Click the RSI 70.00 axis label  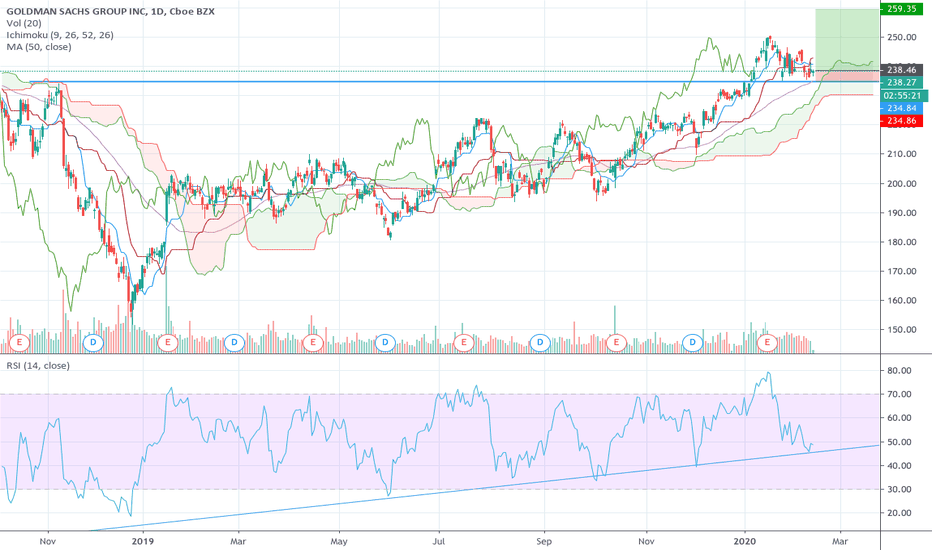coord(899,394)
